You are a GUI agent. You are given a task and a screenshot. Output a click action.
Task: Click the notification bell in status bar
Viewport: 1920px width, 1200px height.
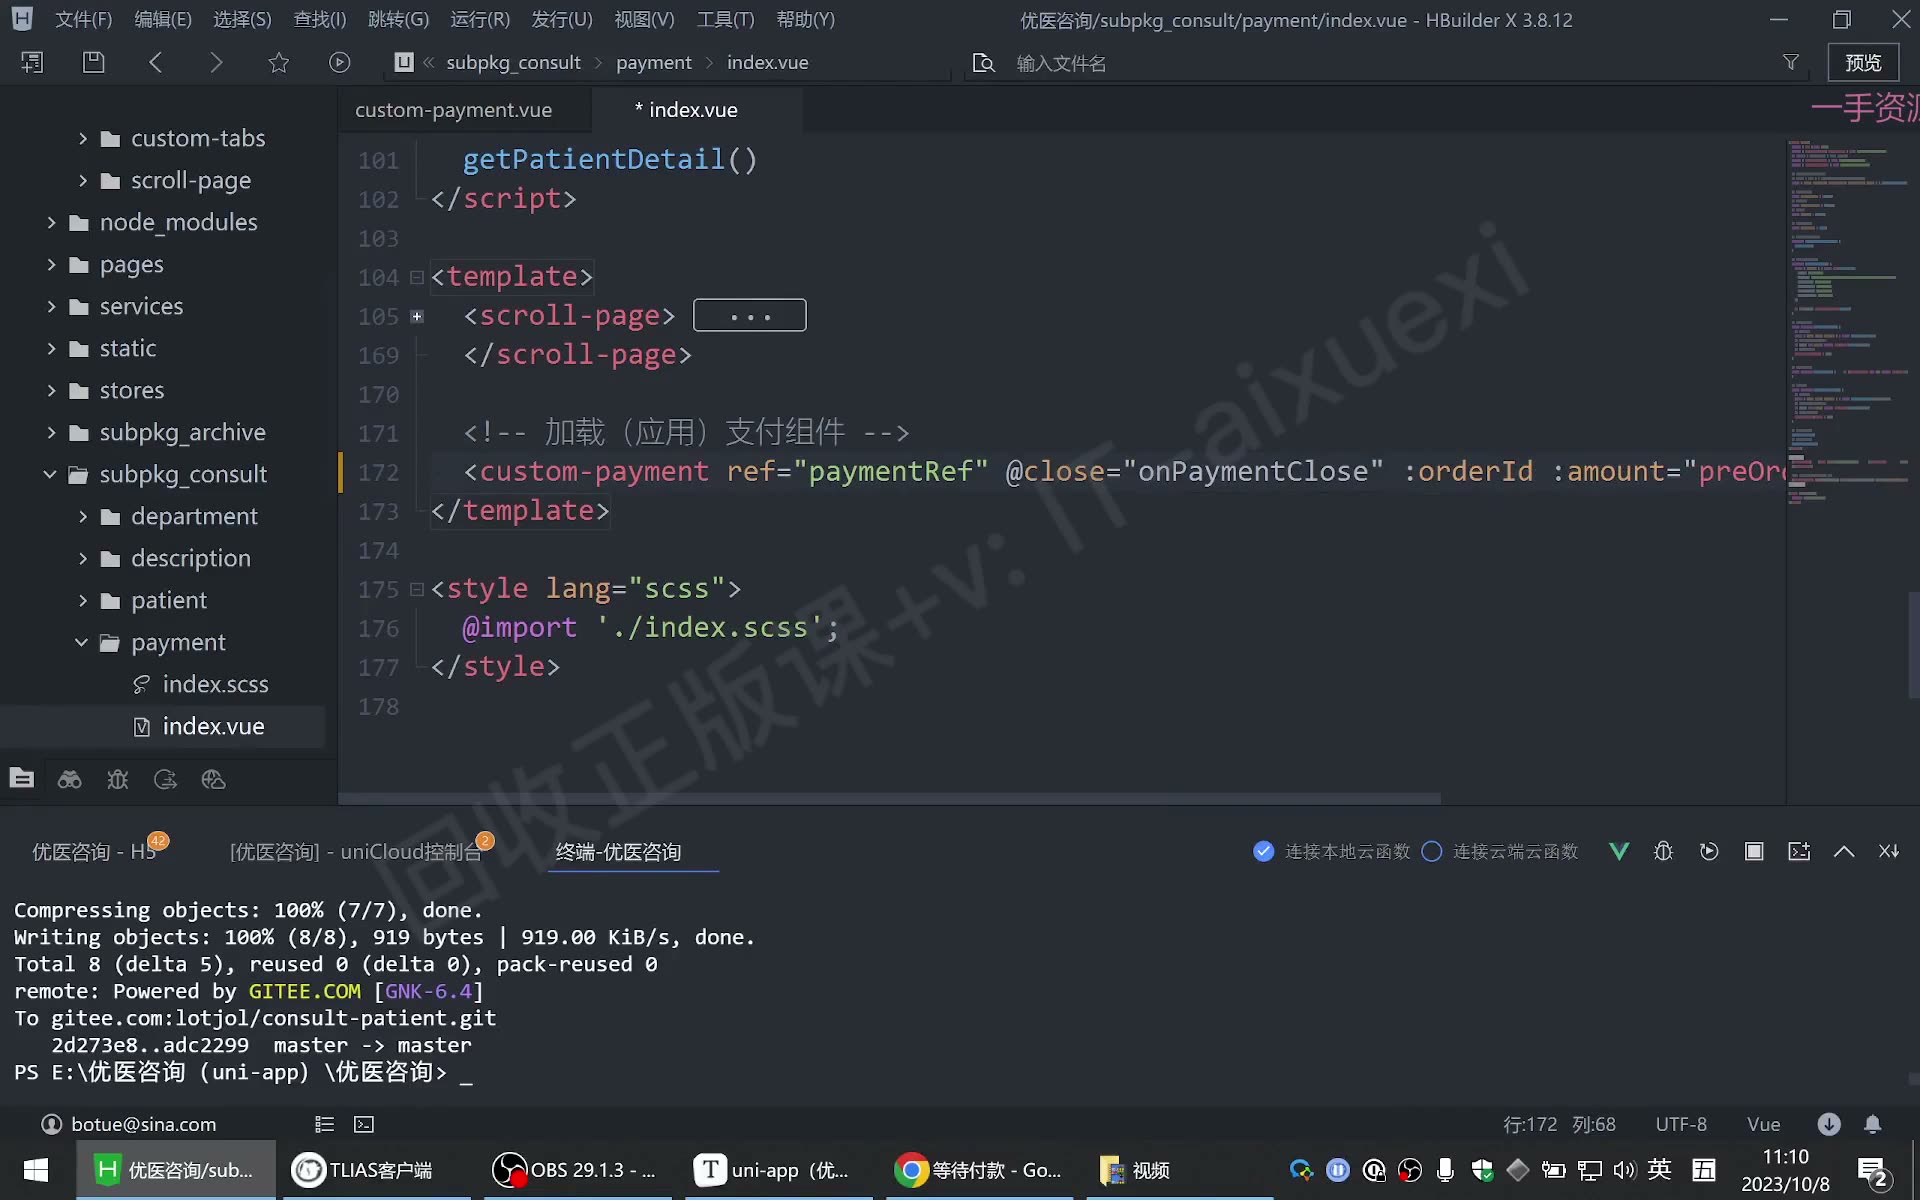[1873, 1124]
